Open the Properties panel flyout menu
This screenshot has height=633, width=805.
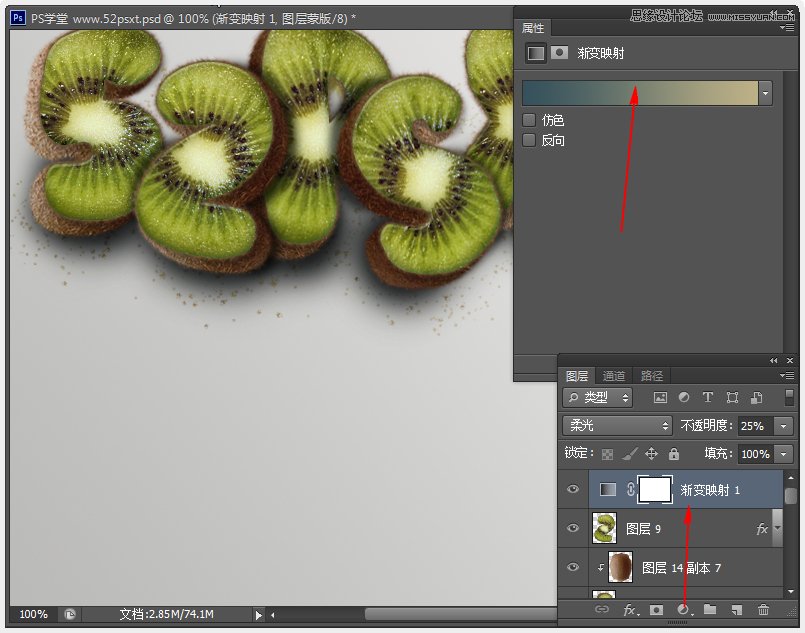pos(789,28)
